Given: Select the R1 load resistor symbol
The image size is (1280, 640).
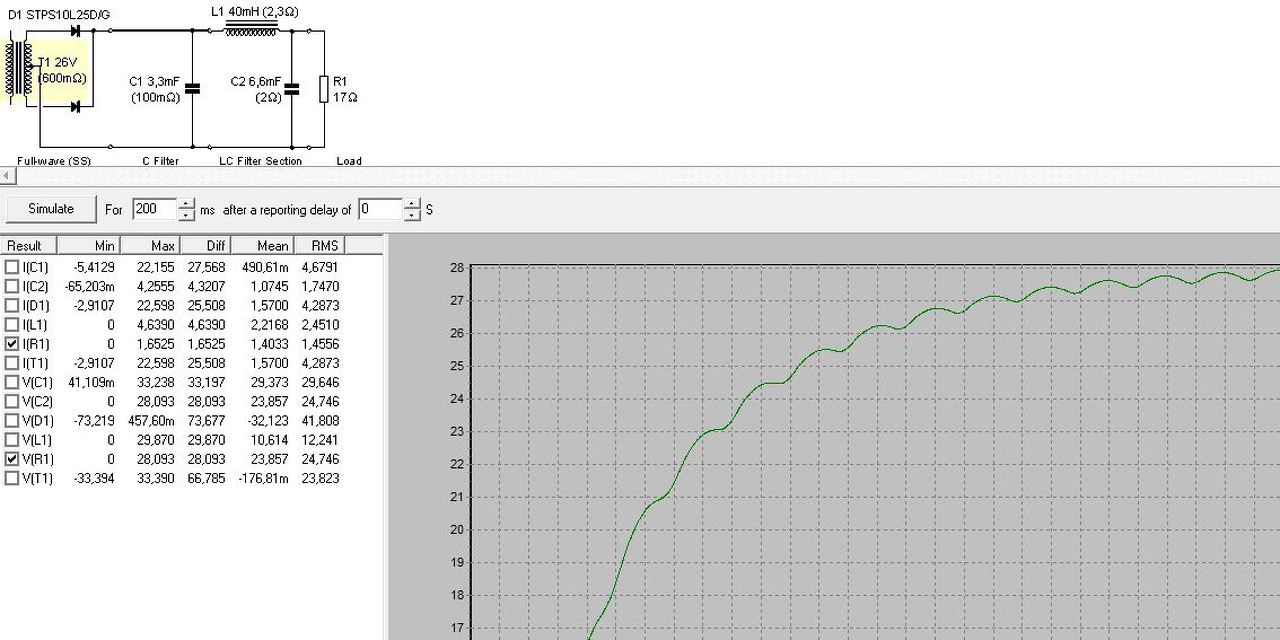Looking at the screenshot, I should coord(324,89).
